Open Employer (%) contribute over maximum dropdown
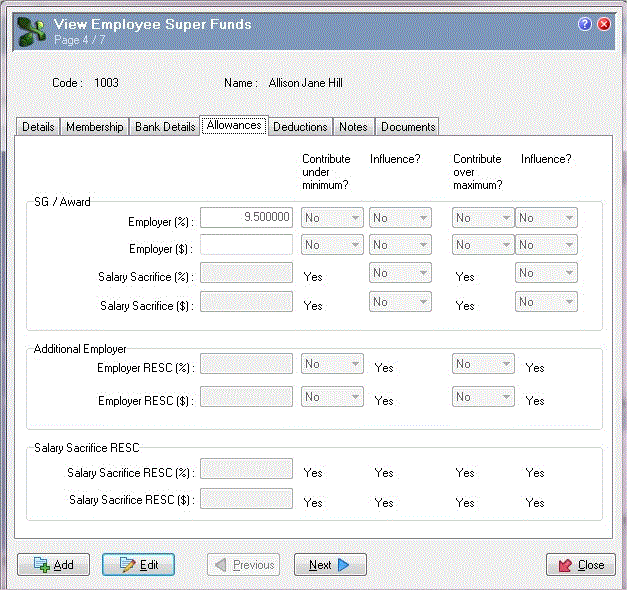The height and width of the screenshot is (590, 627). 483,217
